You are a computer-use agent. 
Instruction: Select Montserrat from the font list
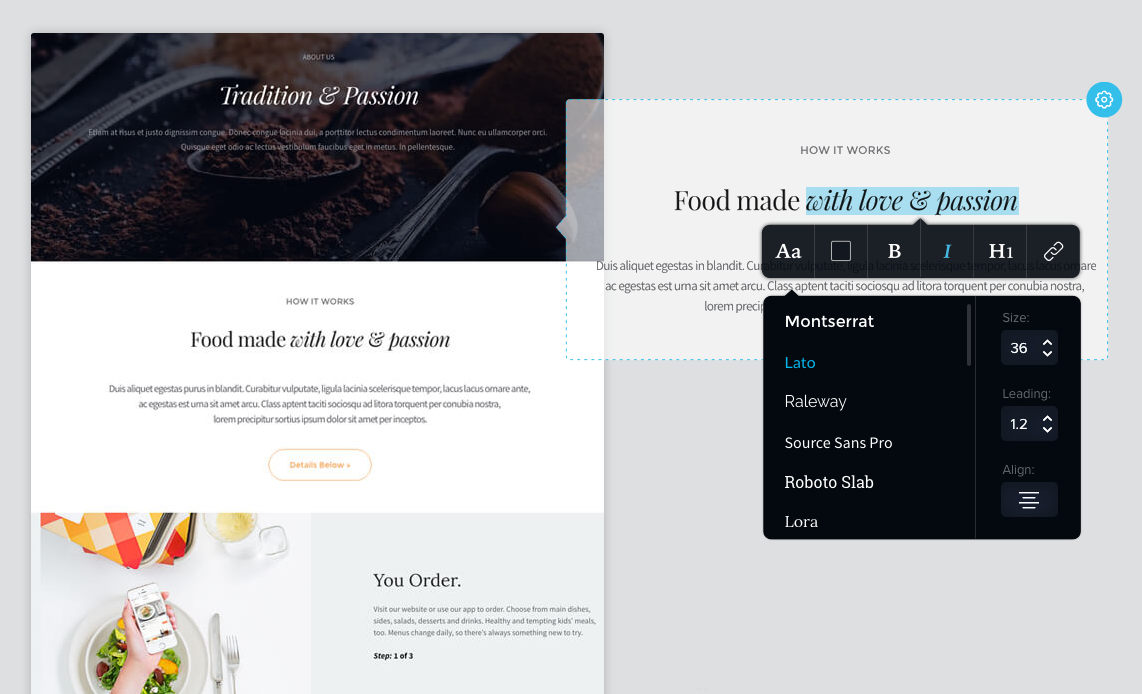(x=829, y=321)
